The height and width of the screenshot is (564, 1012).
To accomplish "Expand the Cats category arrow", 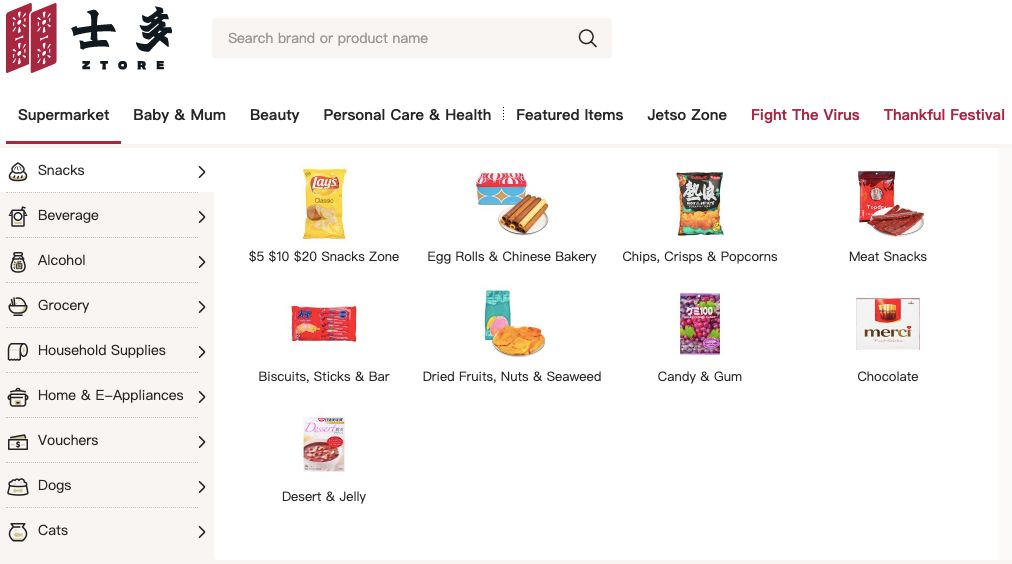I will (x=202, y=532).
